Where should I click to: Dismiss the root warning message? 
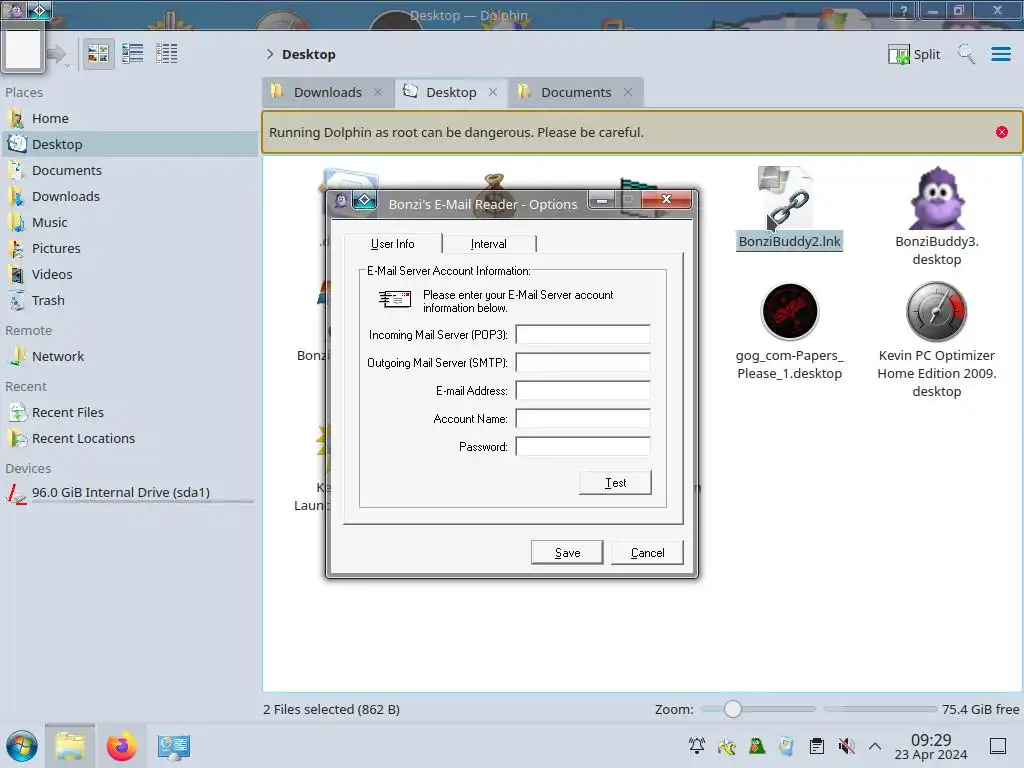(1001, 132)
